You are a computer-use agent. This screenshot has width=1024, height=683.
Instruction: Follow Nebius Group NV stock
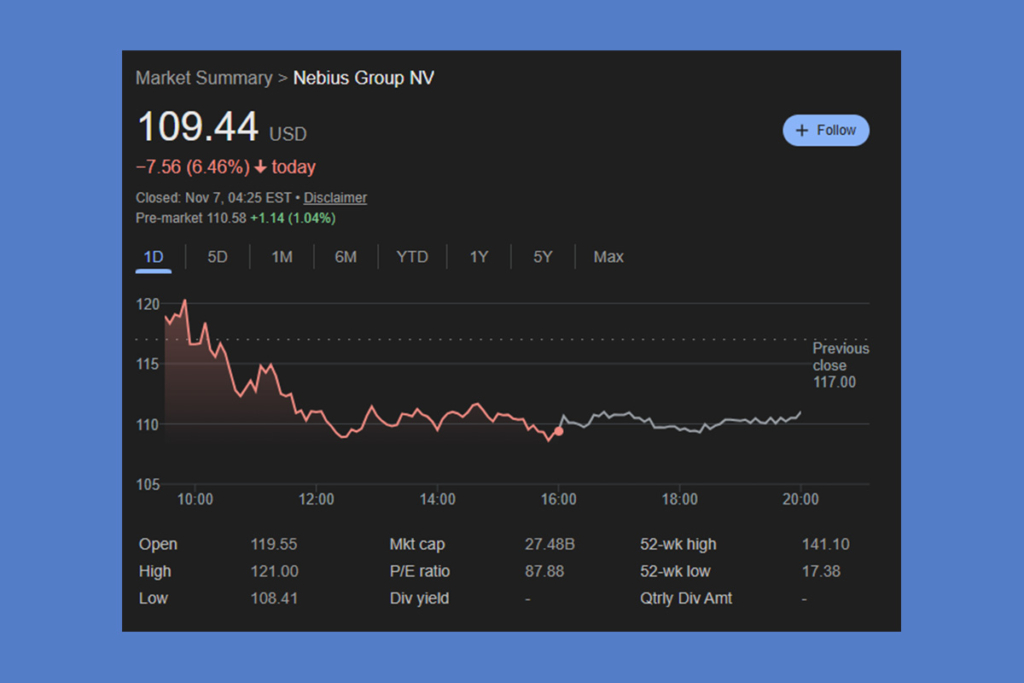click(826, 130)
